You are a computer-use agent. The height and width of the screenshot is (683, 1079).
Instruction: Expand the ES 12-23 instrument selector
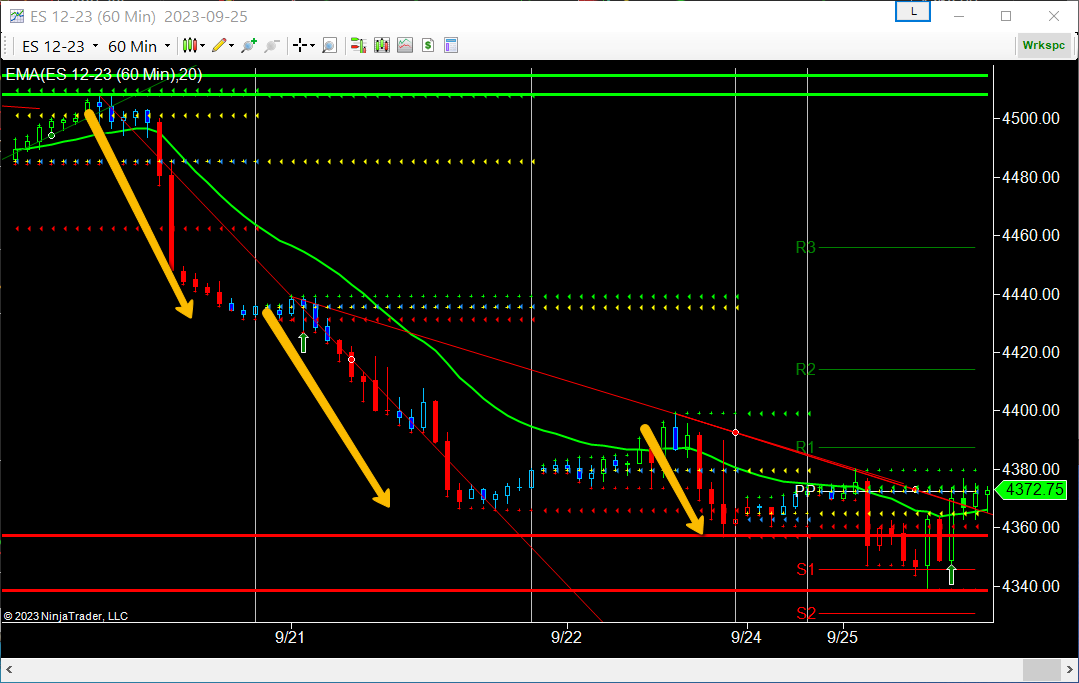tap(95, 46)
